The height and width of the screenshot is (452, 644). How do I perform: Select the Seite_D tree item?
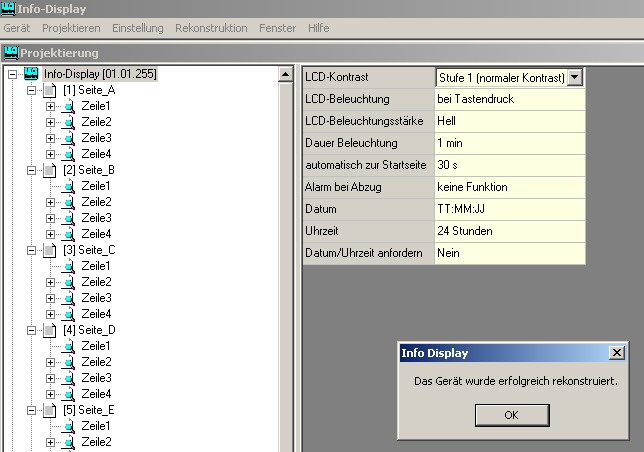[89, 330]
